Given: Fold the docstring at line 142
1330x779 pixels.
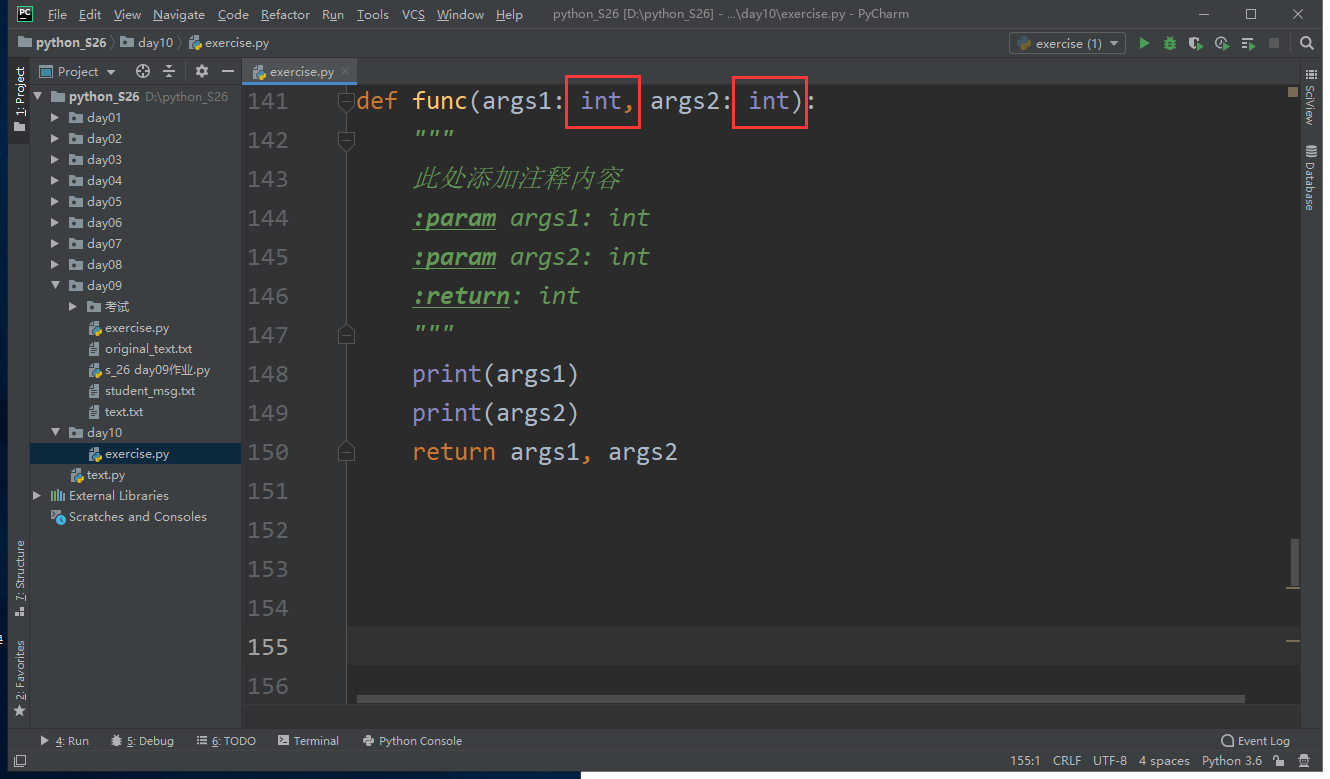Looking at the screenshot, I should (x=347, y=141).
